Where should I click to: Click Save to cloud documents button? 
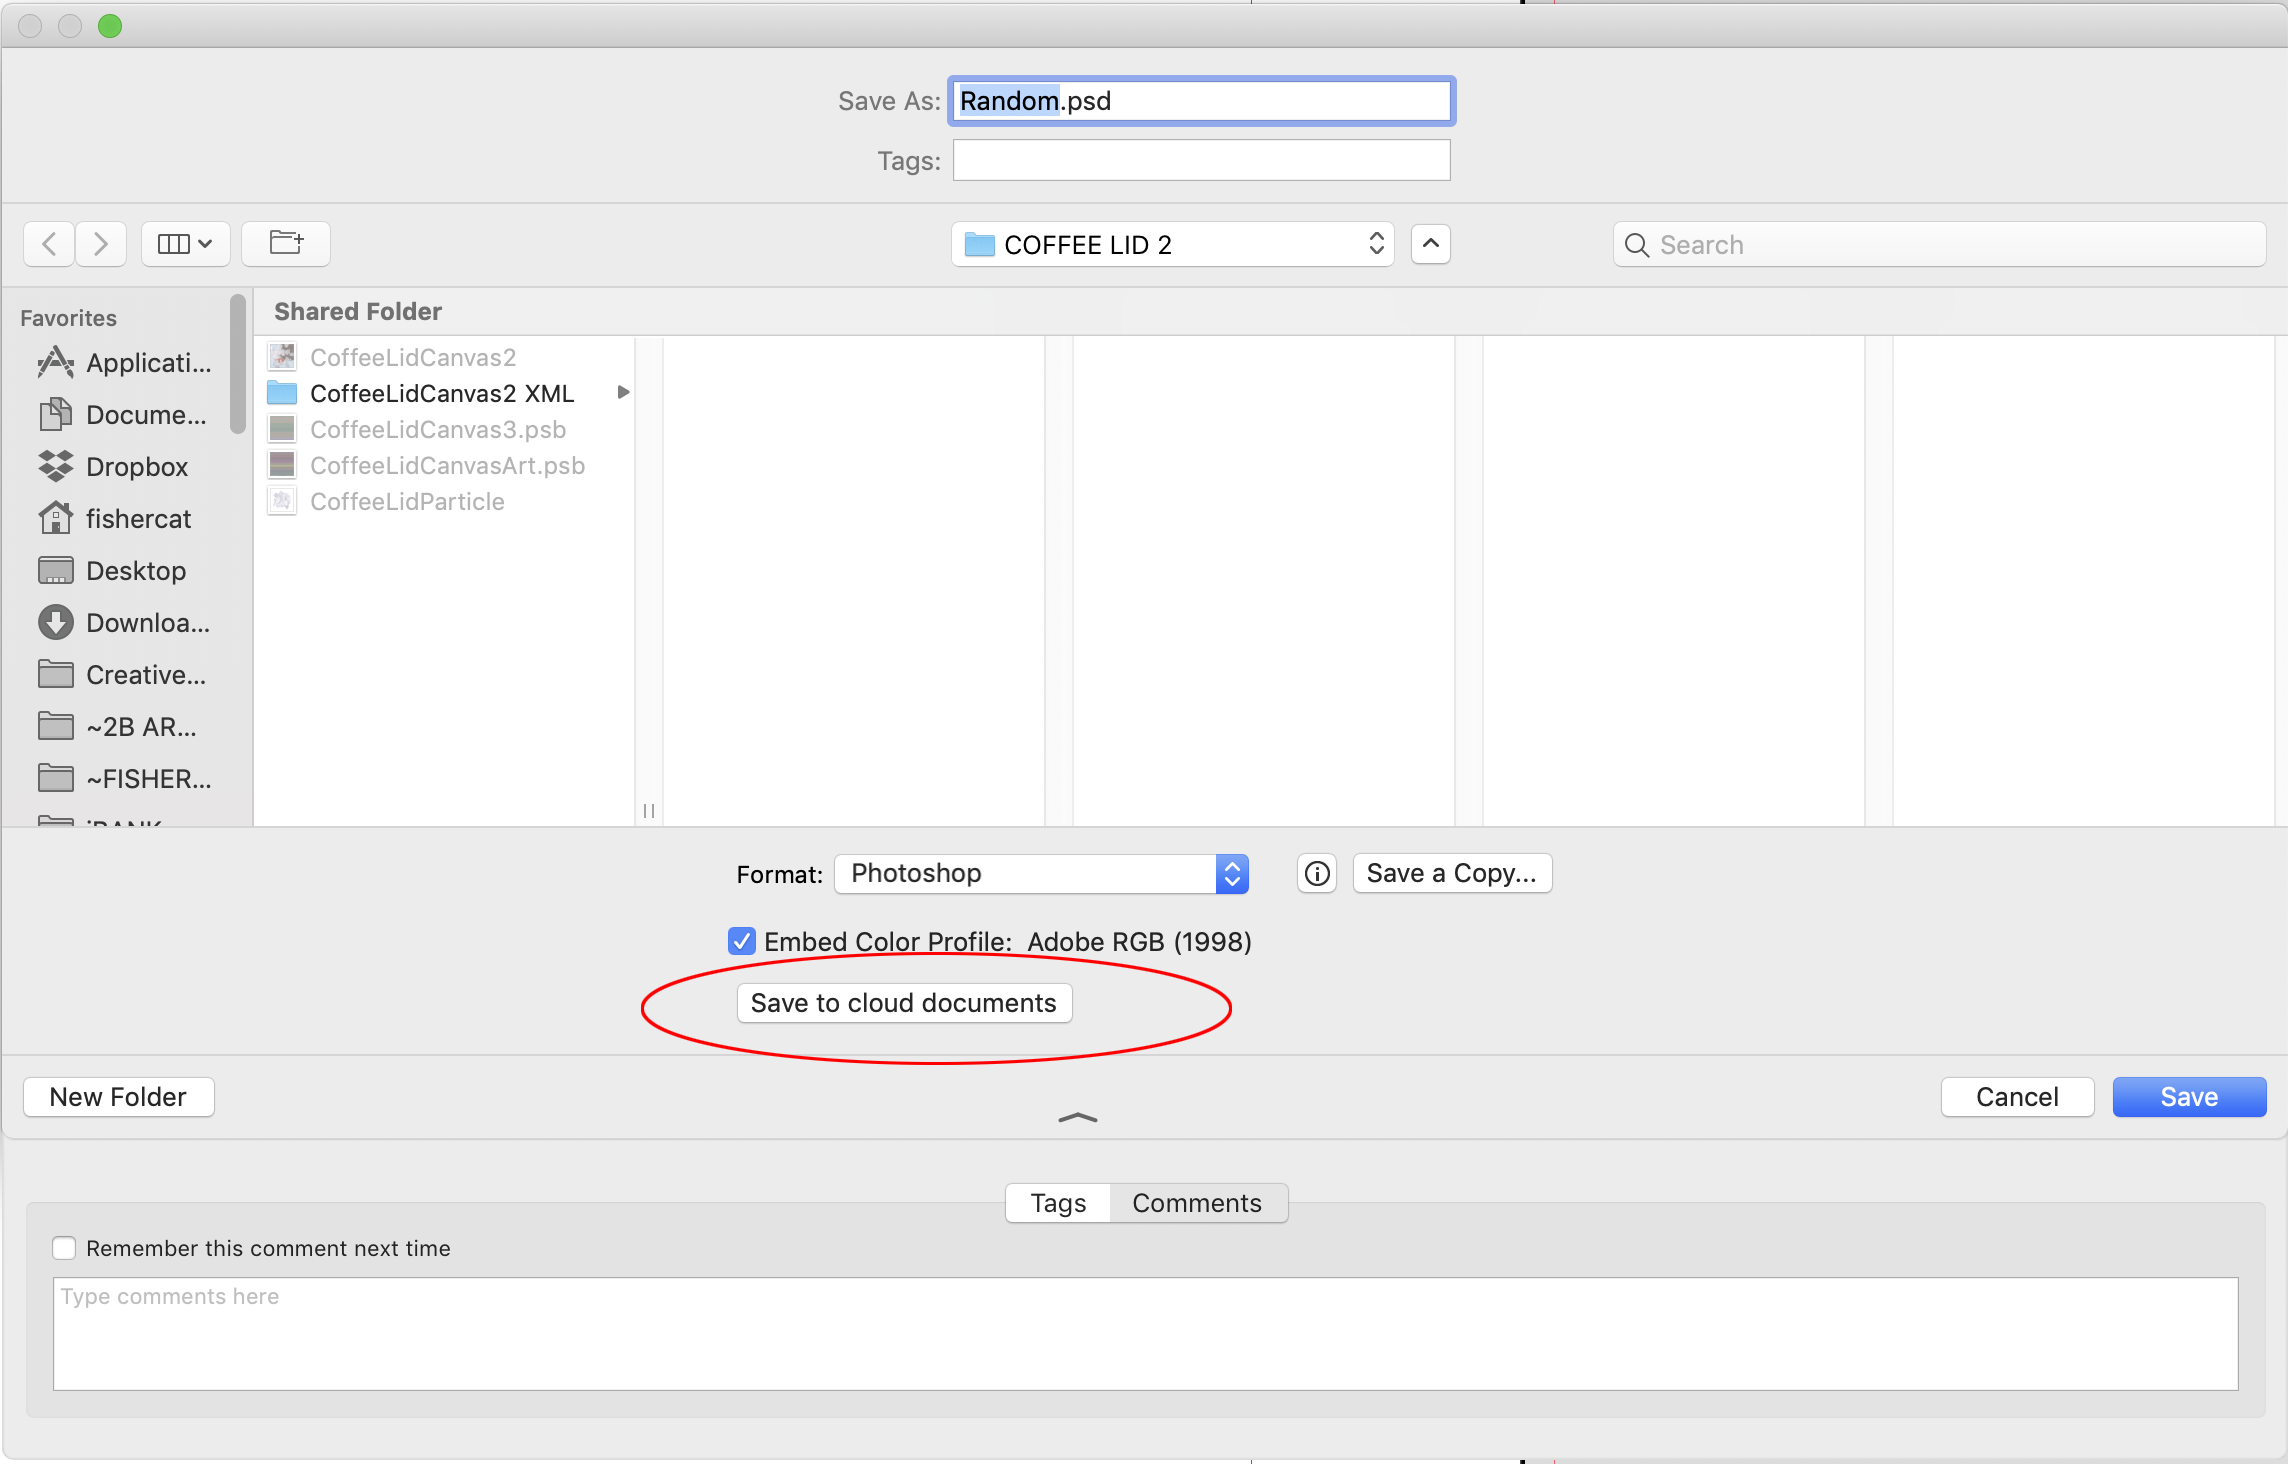point(904,1002)
